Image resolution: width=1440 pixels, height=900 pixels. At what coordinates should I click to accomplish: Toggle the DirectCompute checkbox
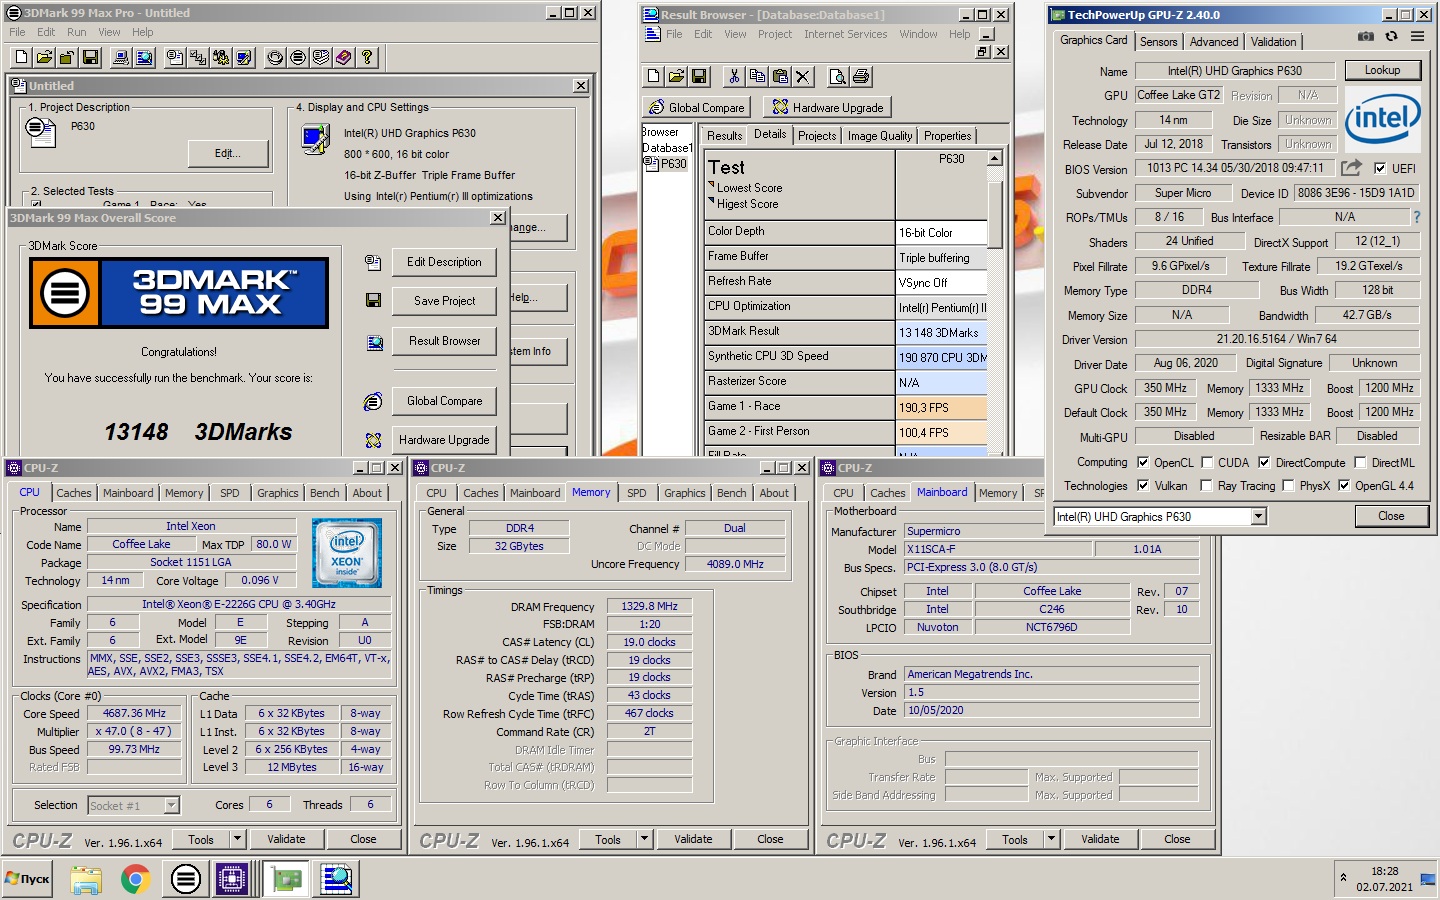click(1264, 462)
